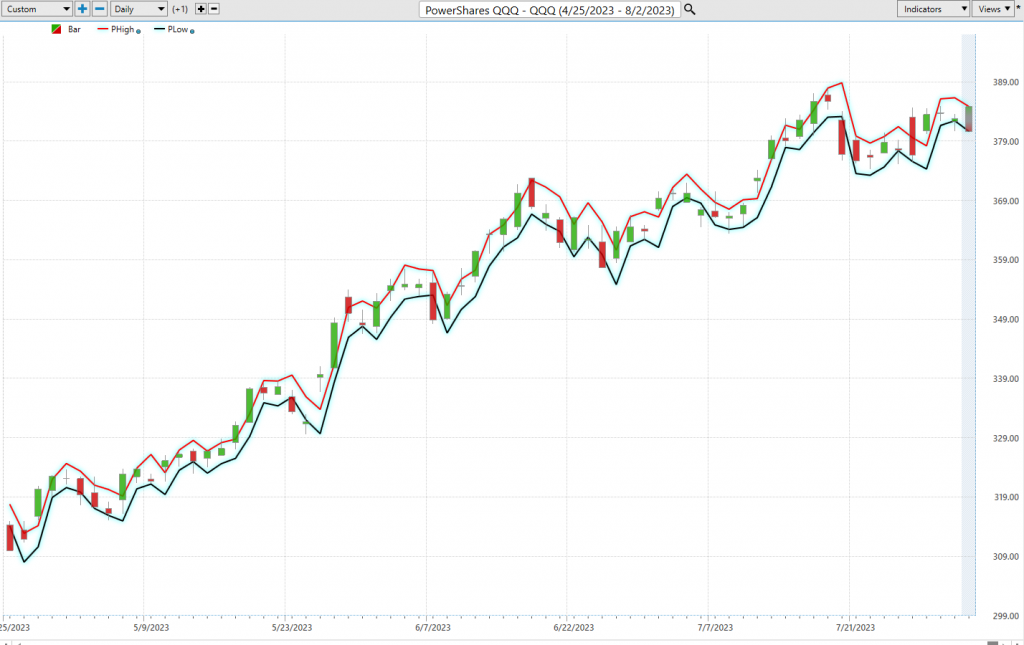Click the blue plus zoom-in button

(x=82, y=9)
